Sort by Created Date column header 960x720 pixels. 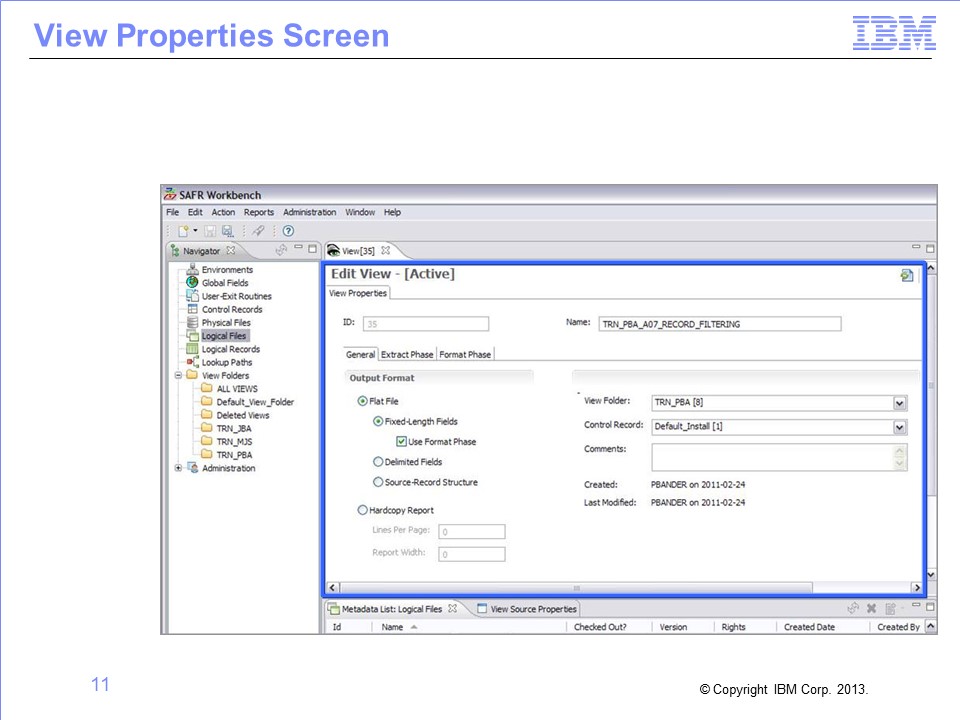(809, 627)
